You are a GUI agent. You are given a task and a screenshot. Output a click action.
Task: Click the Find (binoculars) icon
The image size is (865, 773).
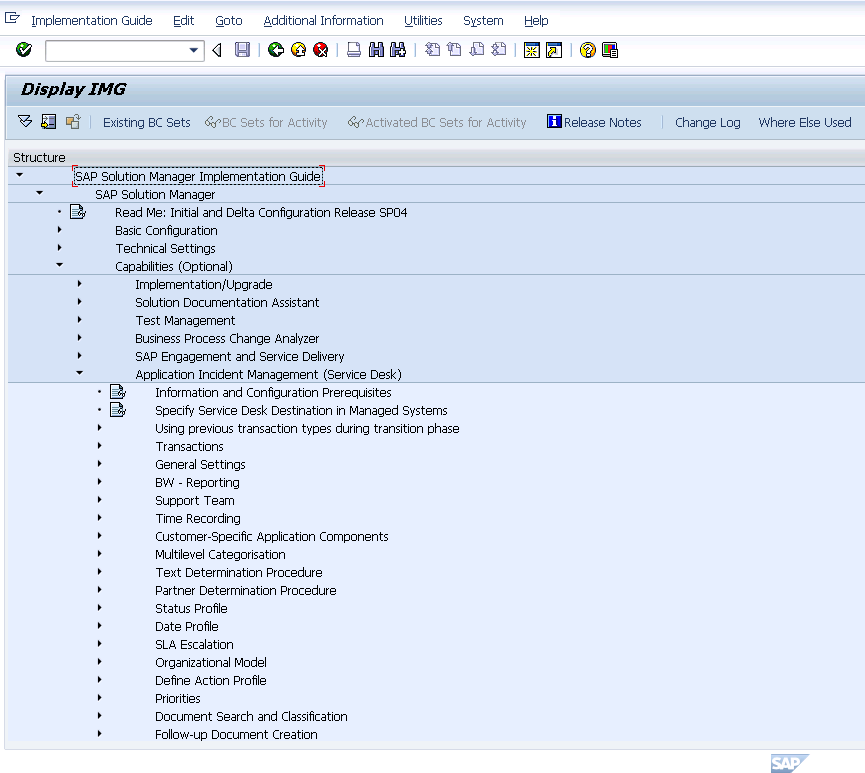coord(374,49)
